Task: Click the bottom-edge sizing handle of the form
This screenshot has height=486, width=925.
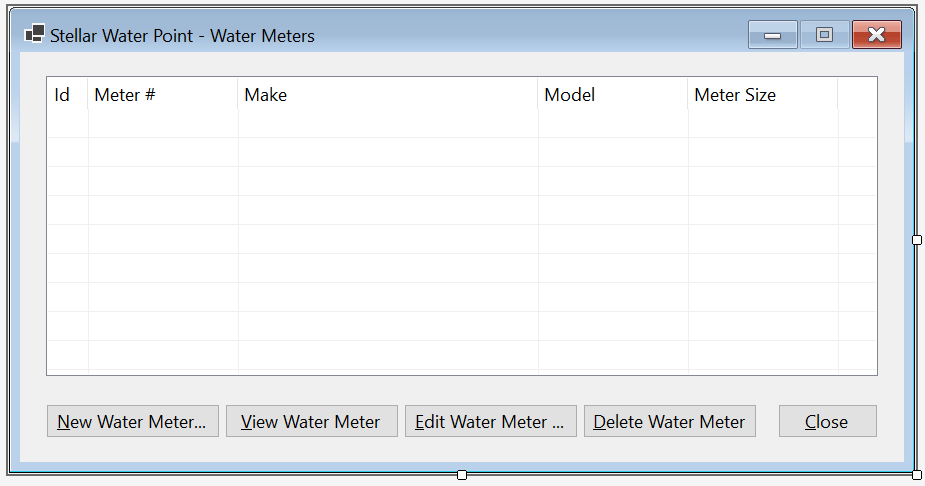Action: pos(462,475)
